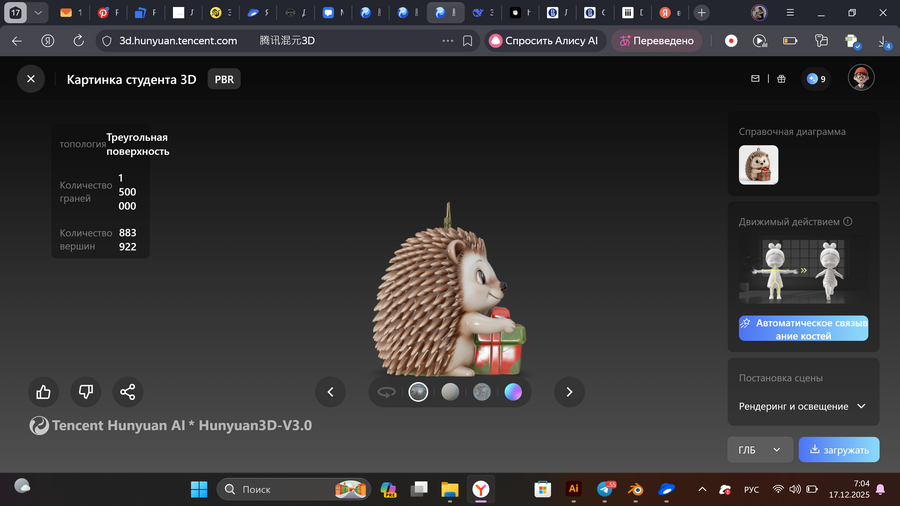
Task: Open a new browser tab
Action: click(x=702, y=13)
